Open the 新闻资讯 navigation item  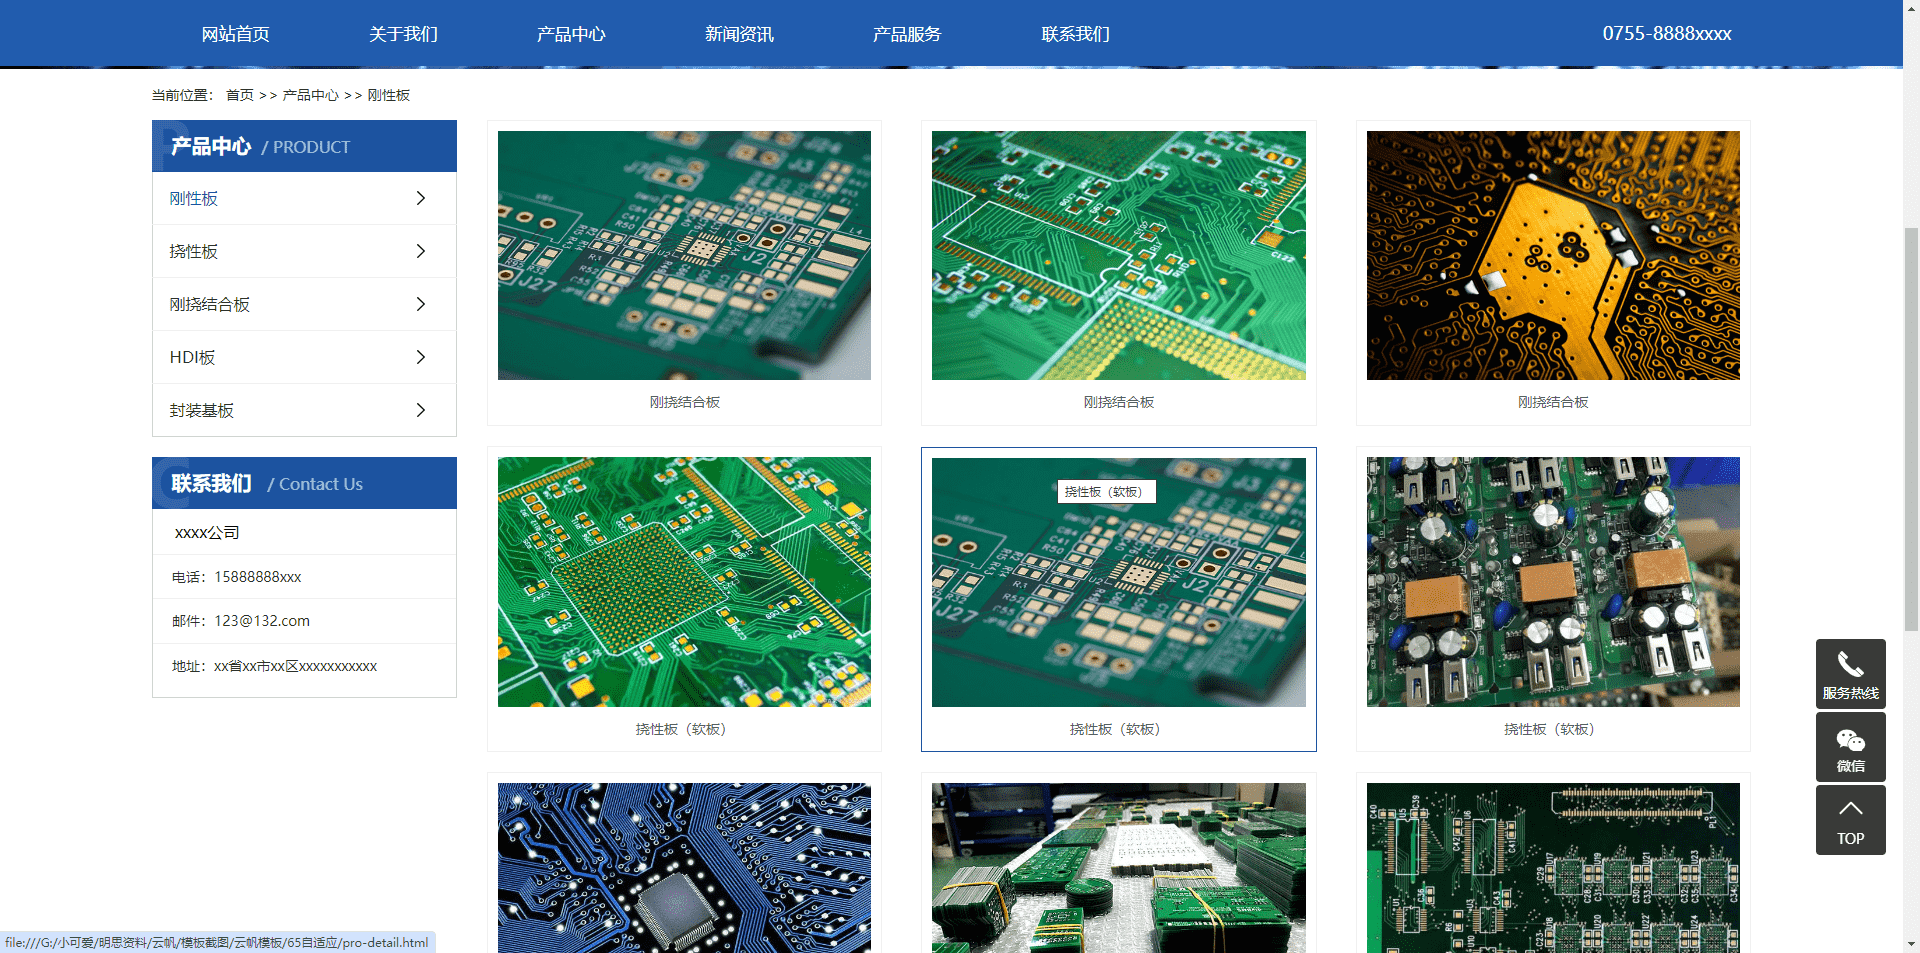pos(740,34)
